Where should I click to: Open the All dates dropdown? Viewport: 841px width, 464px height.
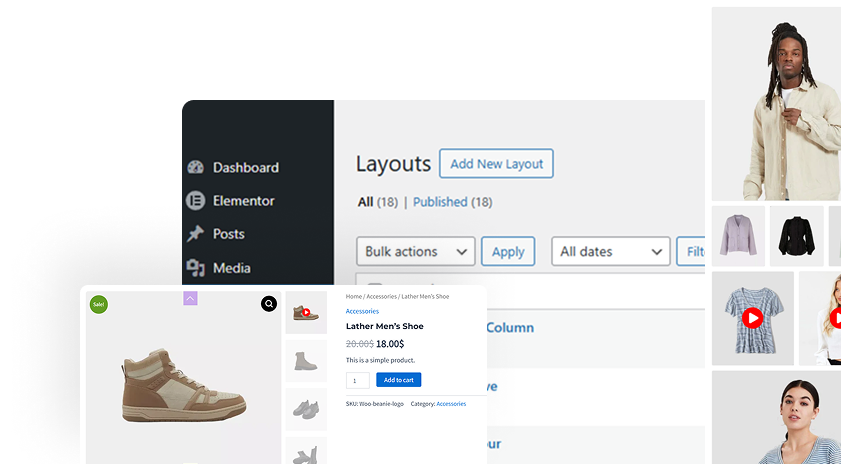pos(610,252)
